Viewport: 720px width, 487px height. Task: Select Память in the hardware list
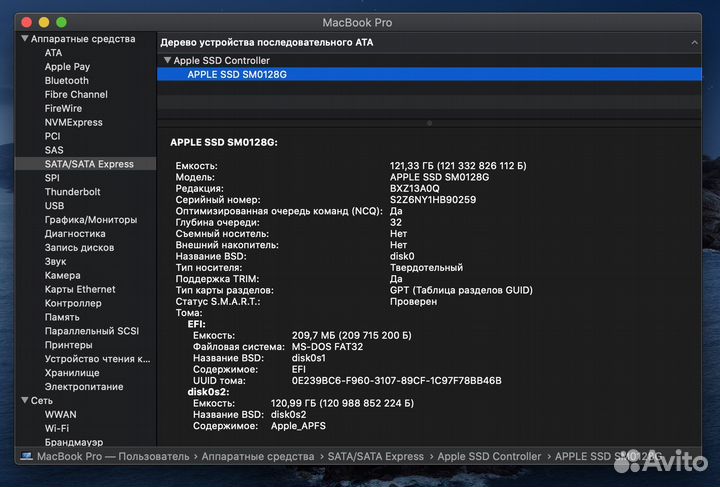coord(62,317)
